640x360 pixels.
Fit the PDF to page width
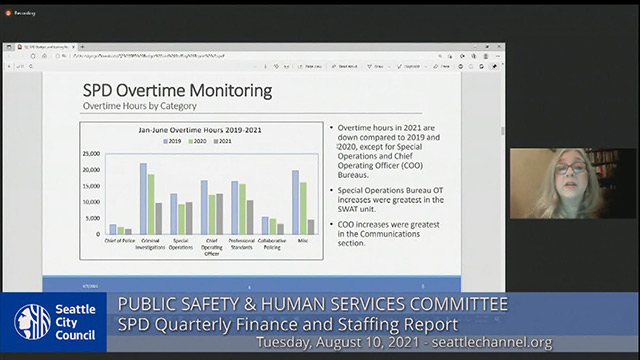point(287,66)
